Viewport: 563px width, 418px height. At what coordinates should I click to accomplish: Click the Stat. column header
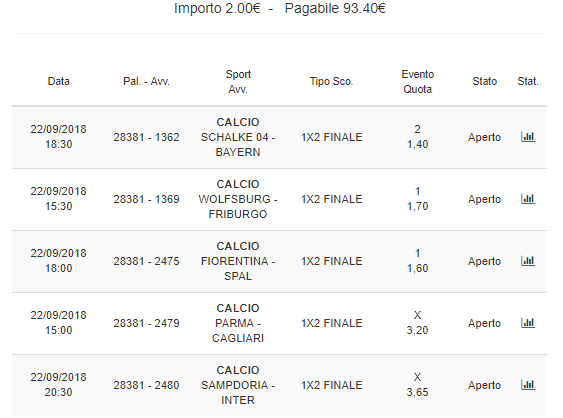[x=528, y=81]
